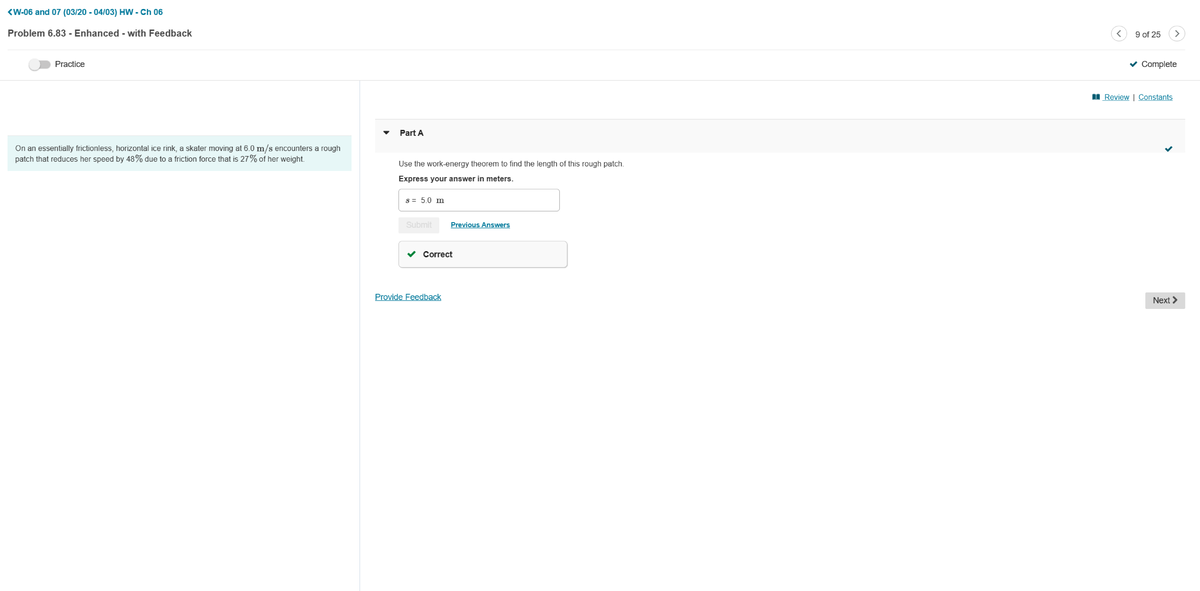
Task: Click the Review book icon
Action: 1096,97
